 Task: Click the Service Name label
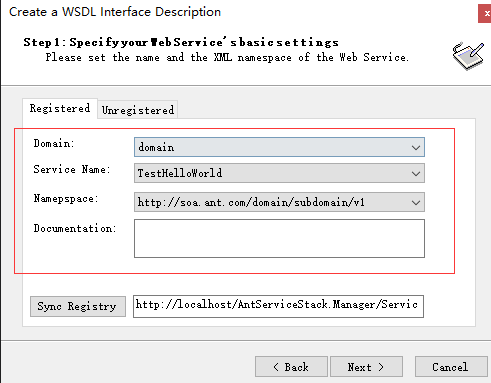[x=72, y=169]
